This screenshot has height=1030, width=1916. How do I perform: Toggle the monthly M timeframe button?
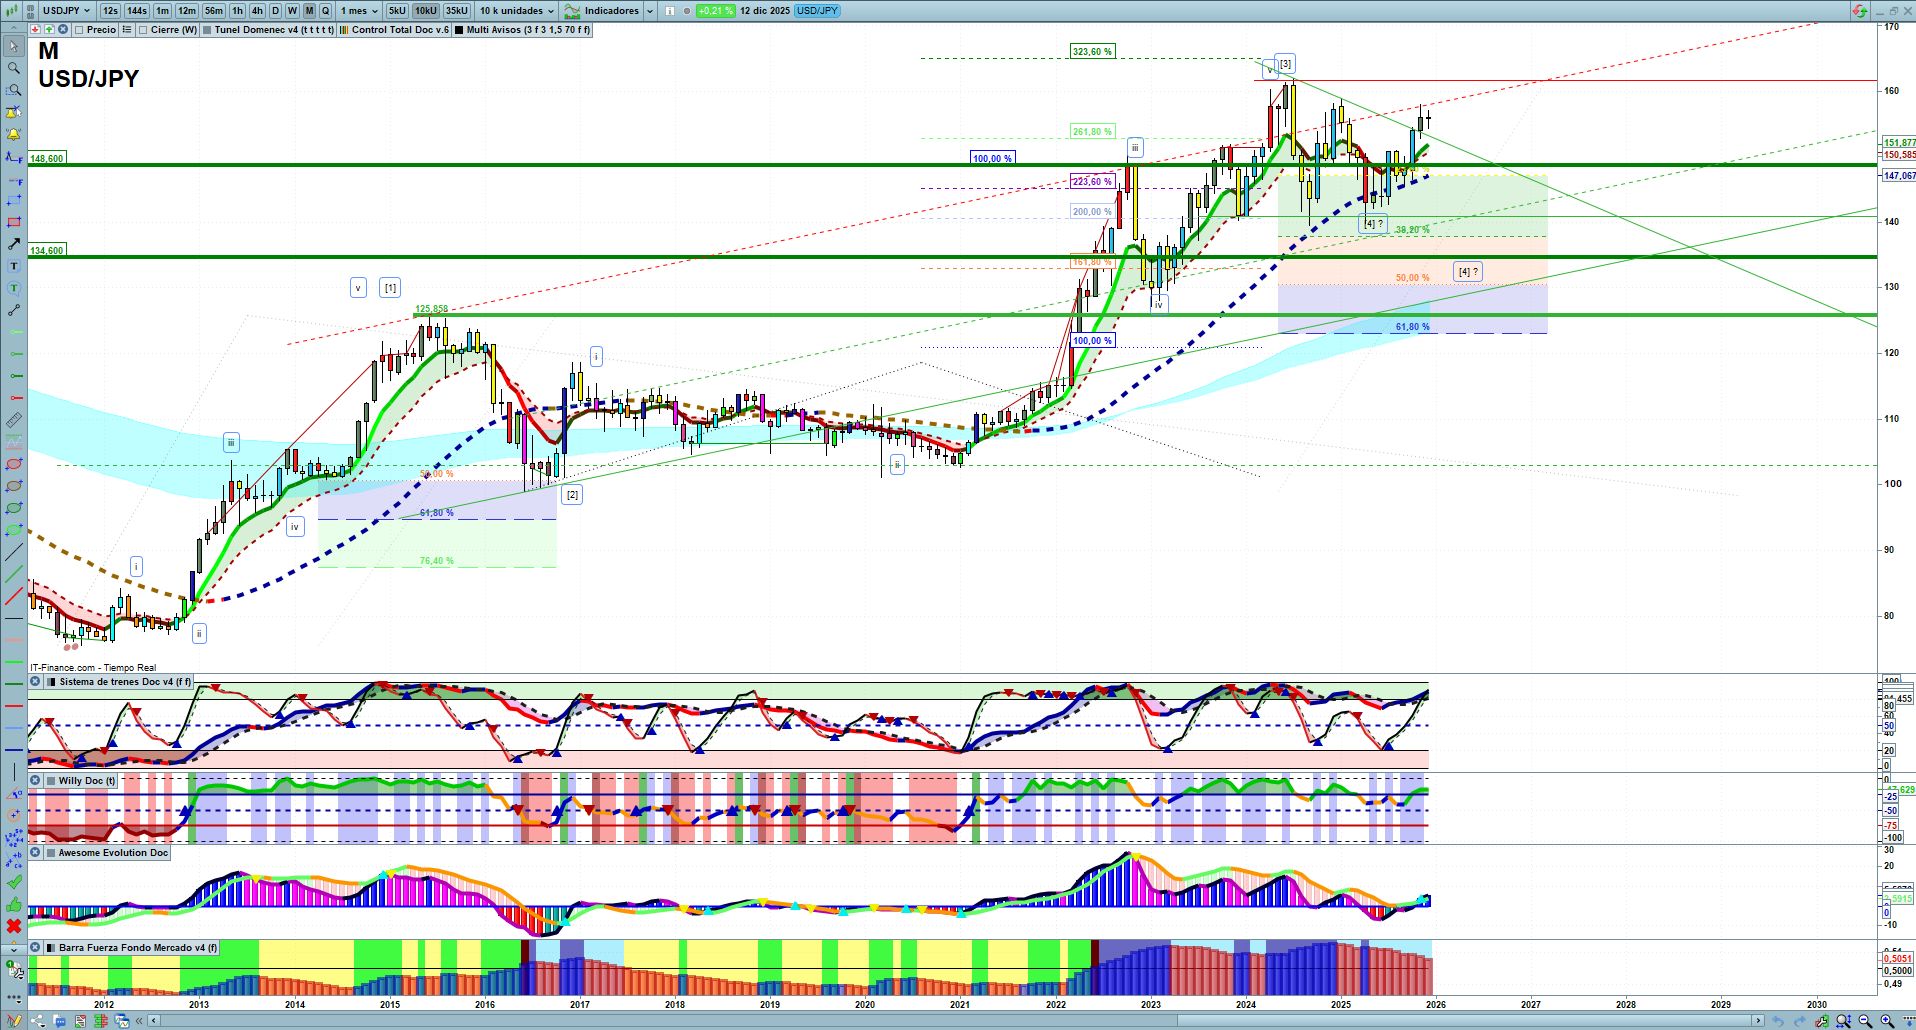pyautogui.click(x=309, y=11)
